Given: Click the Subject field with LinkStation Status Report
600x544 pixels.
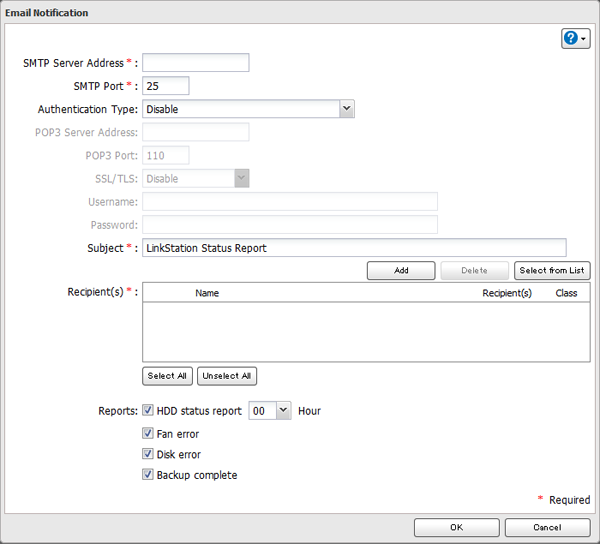Looking at the screenshot, I should (354, 248).
